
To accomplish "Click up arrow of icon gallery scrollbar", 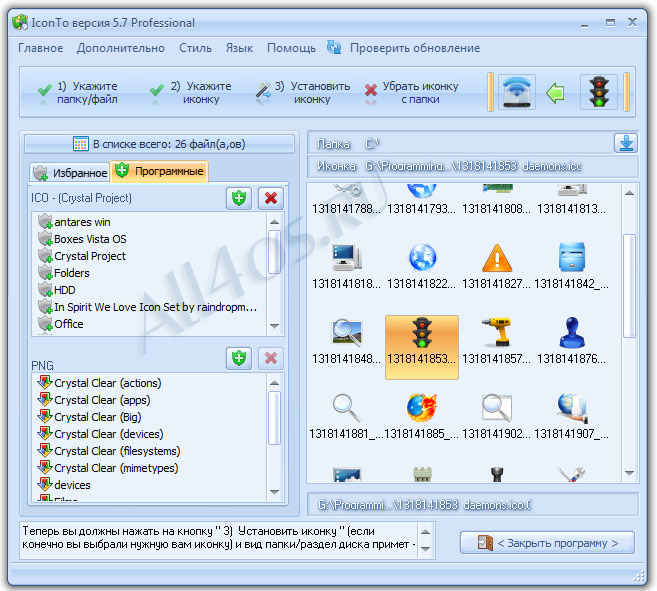I will tap(629, 193).
